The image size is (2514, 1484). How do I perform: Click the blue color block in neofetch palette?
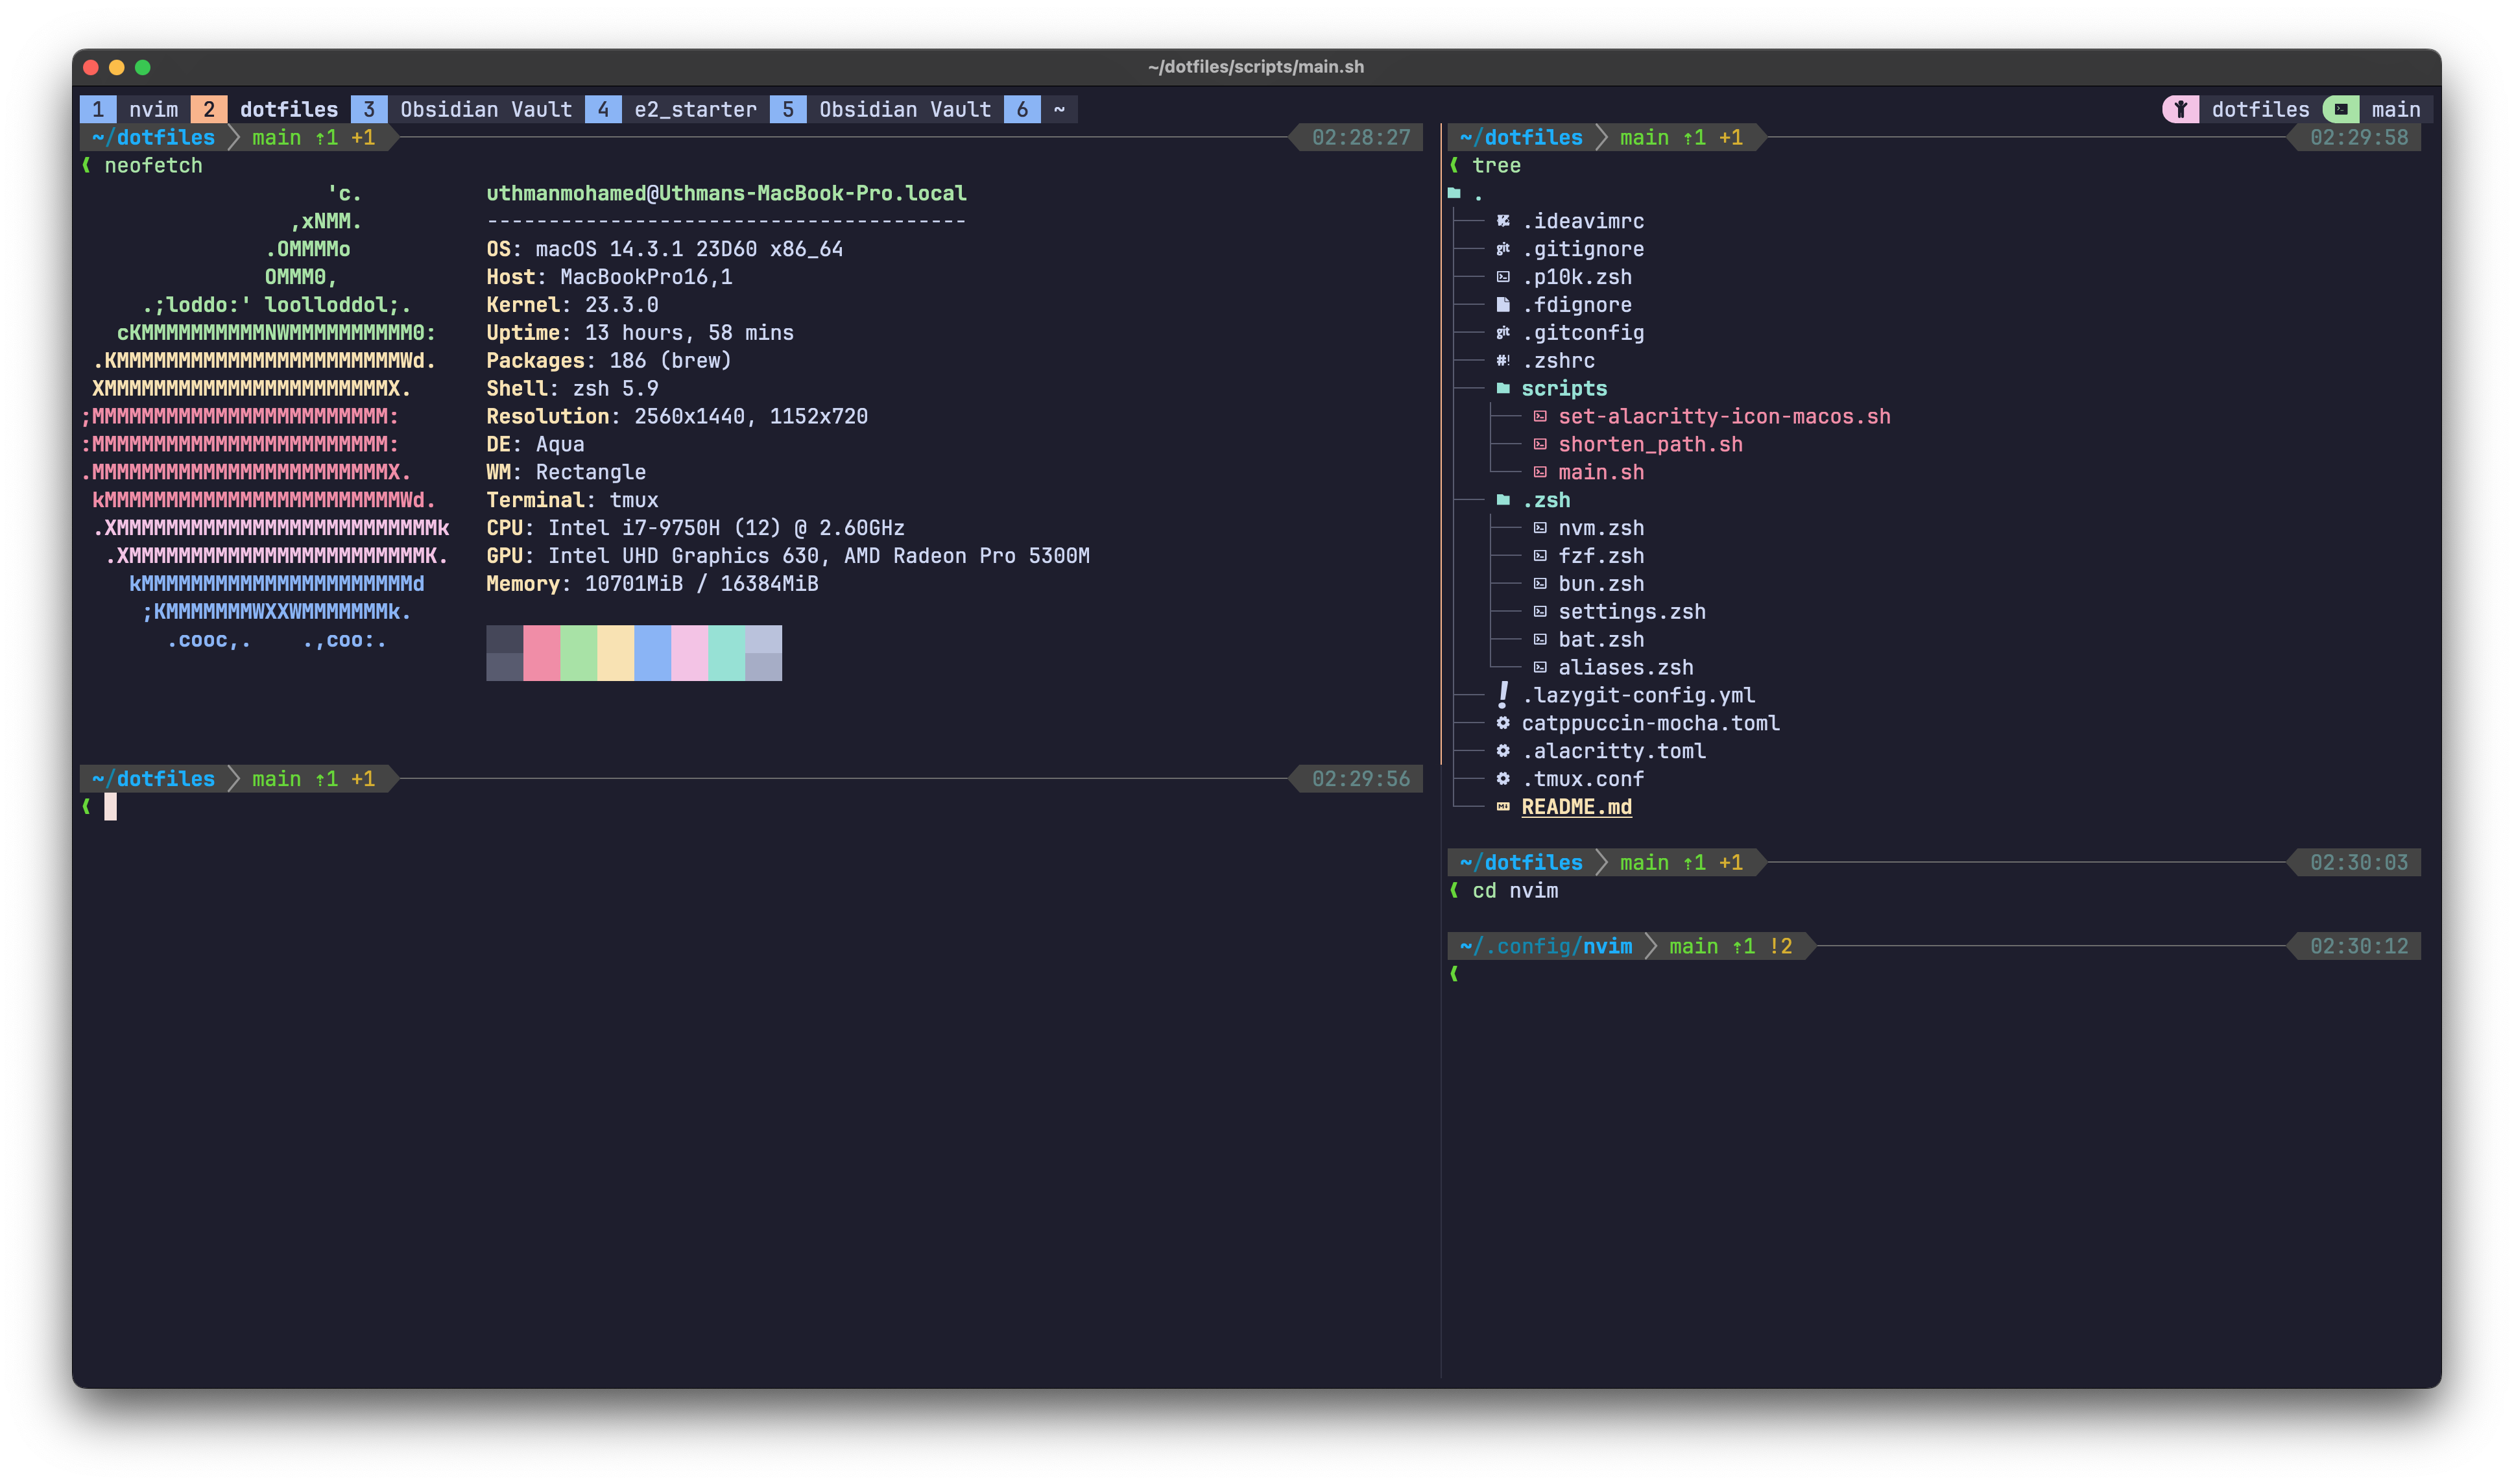tap(652, 653)
